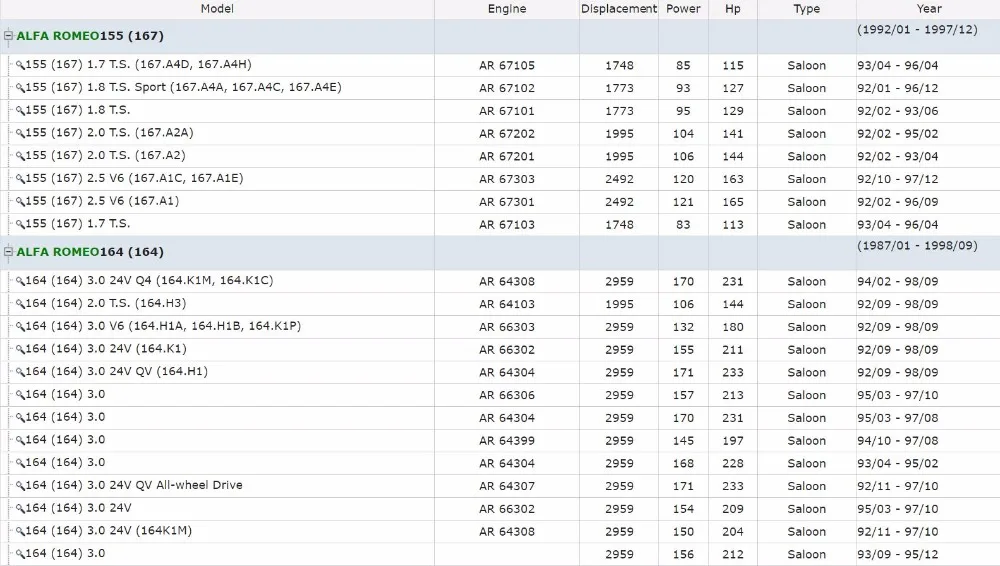The height and width of the screenshot is (566, 1000).
Task: Click power value 83
Action: tap(683, 225)
